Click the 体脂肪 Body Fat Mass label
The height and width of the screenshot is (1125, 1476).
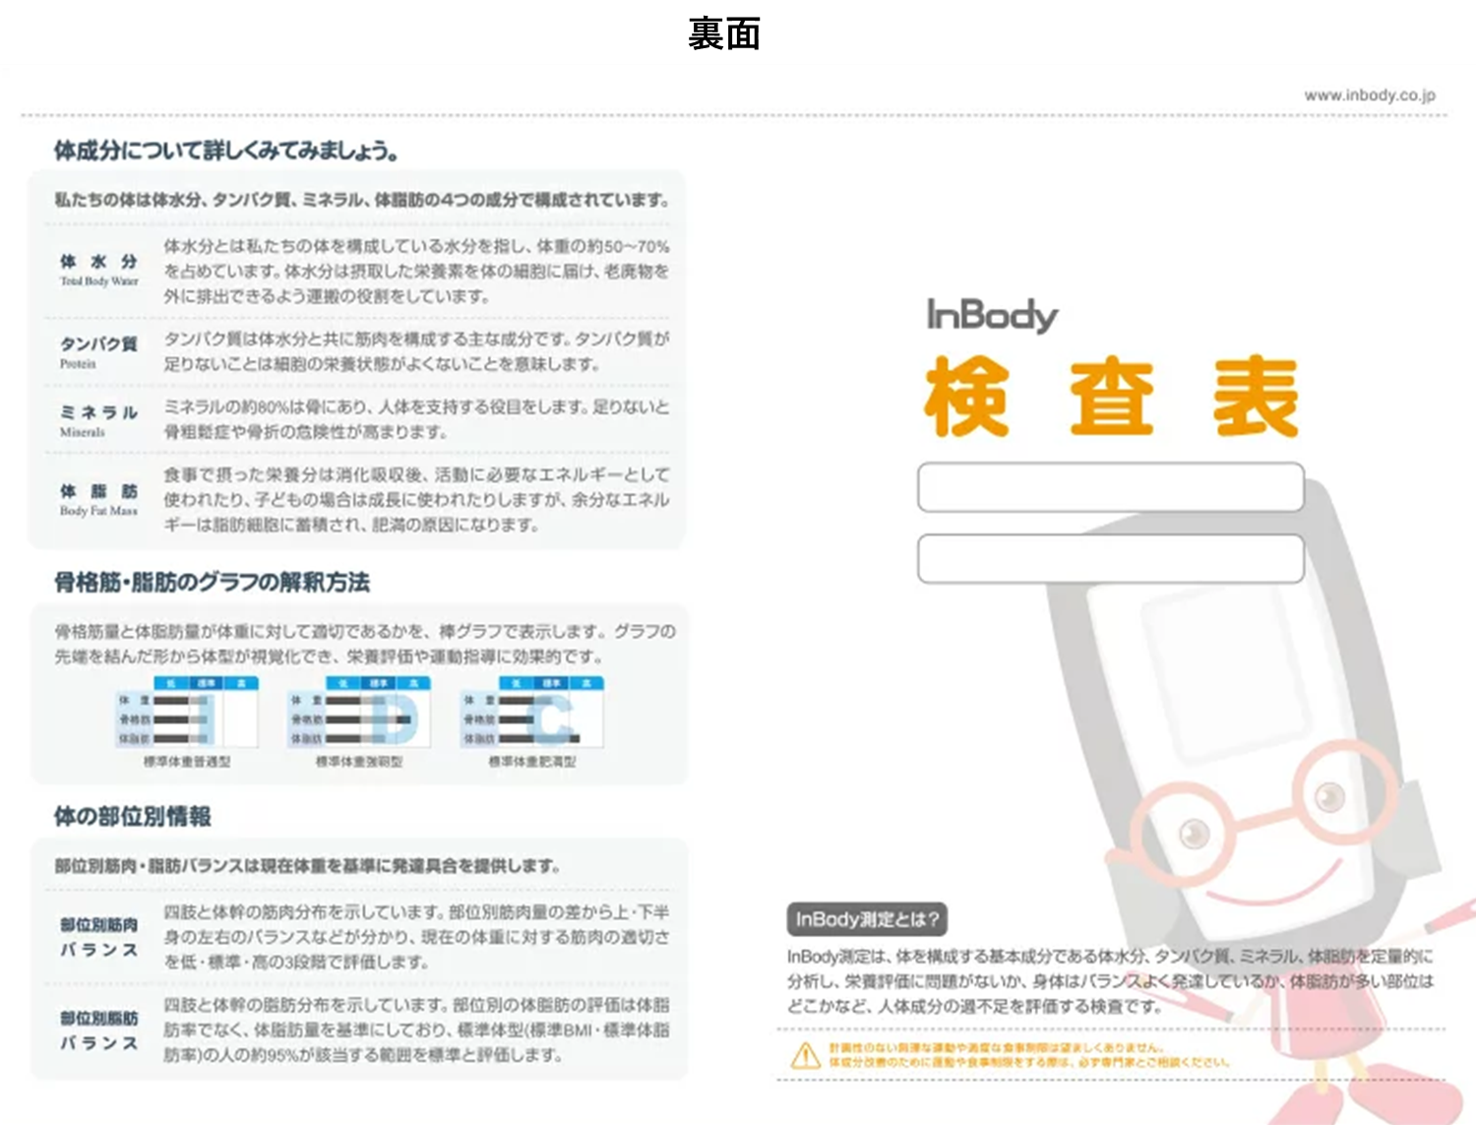[98, 500]
